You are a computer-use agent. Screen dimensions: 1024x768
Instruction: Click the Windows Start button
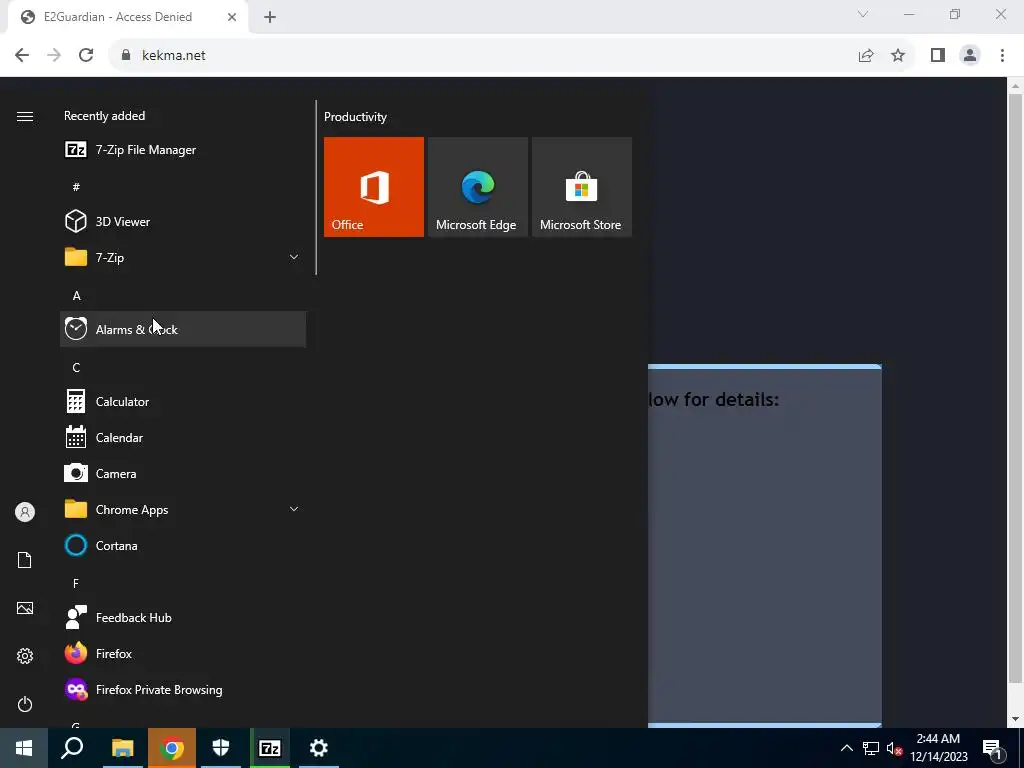(x=24, y=748)
